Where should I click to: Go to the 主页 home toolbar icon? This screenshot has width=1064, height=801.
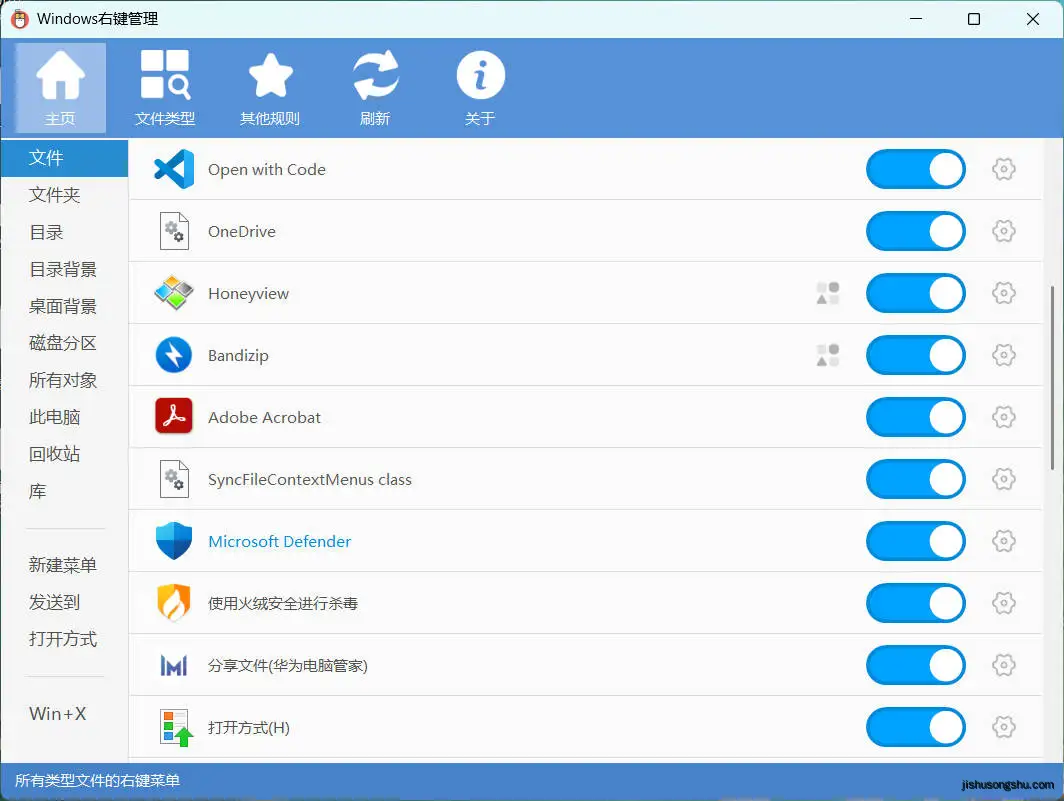click(60, 88)
